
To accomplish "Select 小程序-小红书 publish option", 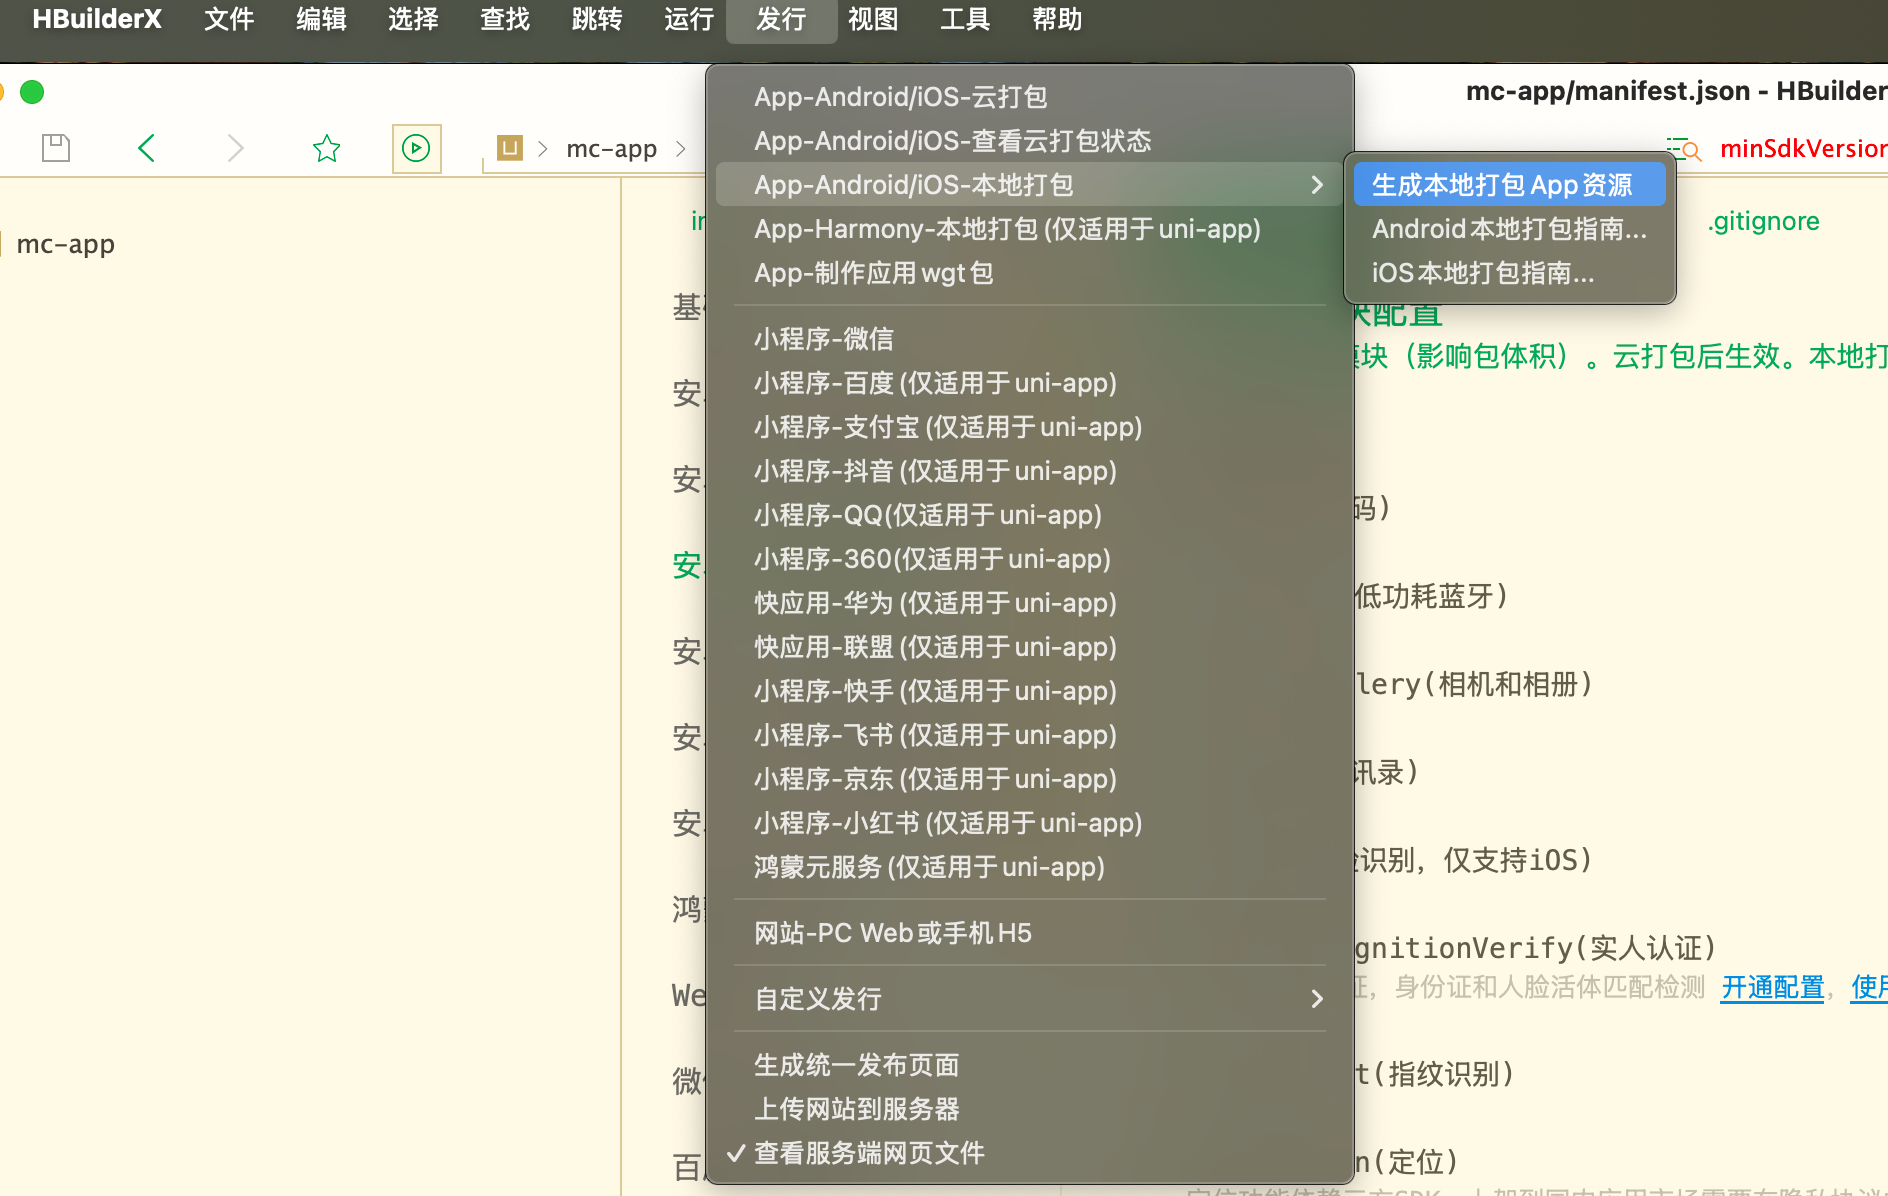I will point(1029,823).
